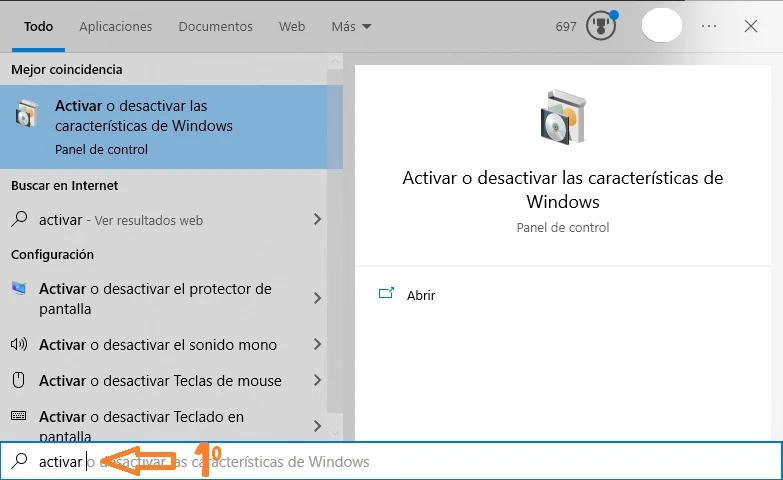Click the Abrir open-window icon
This screenshot has width=783, height=480.
pyautogui.click(x=386, y=293)
